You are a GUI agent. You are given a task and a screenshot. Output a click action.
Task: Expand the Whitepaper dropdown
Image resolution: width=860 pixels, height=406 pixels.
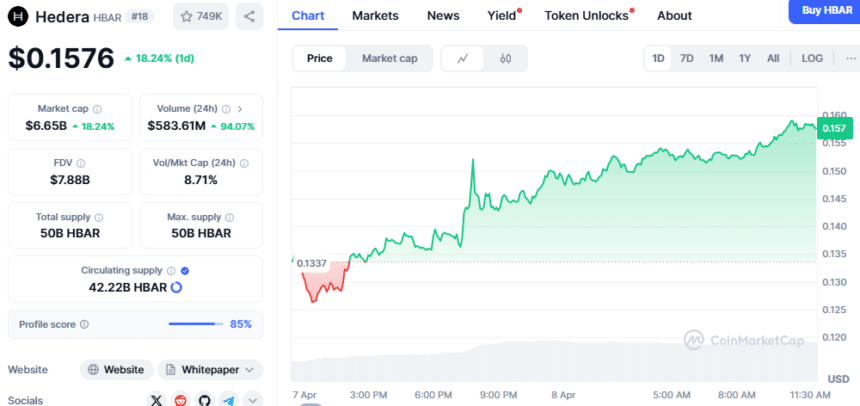pyautogui.click(x=210, y=370)
